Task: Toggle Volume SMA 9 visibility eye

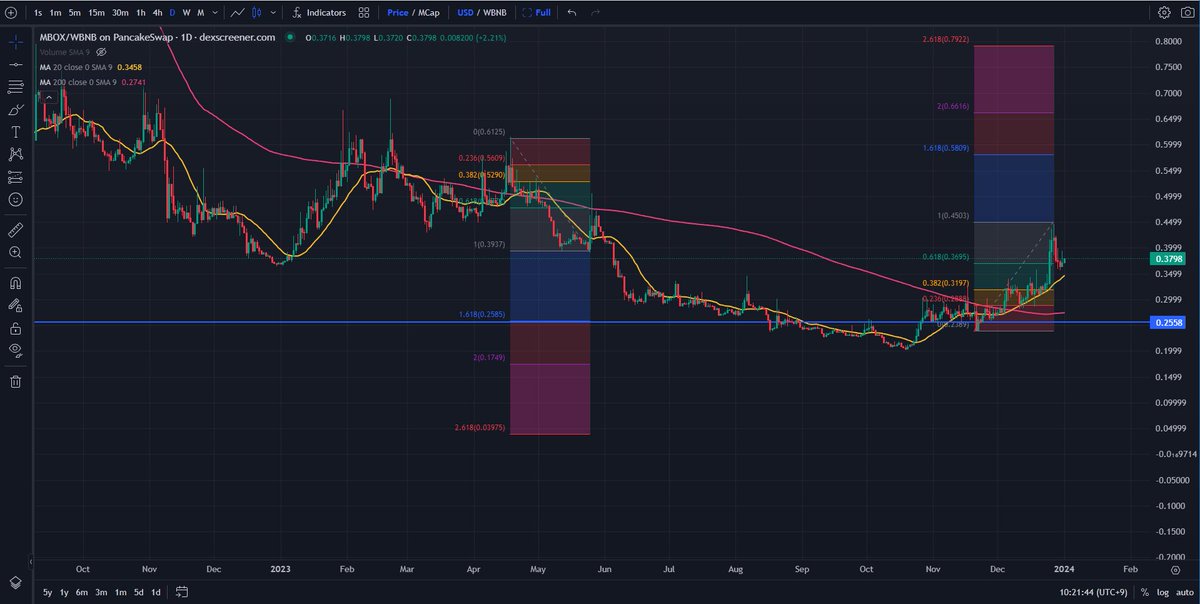Action: [102, 51]
